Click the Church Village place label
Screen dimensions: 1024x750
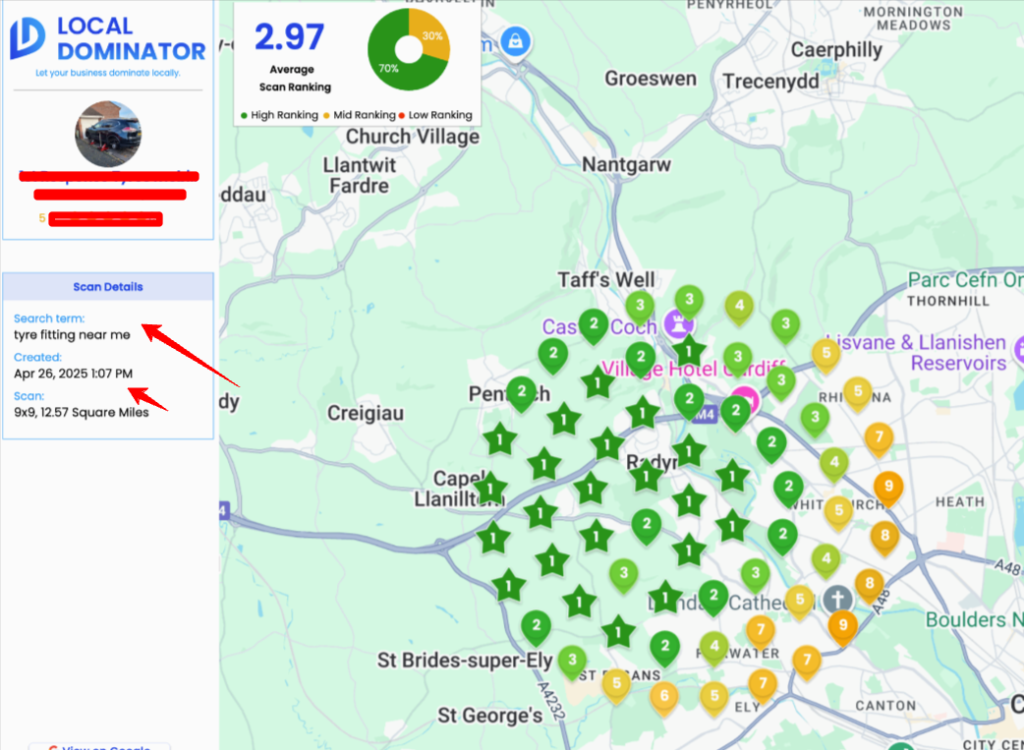click(412, 137)
